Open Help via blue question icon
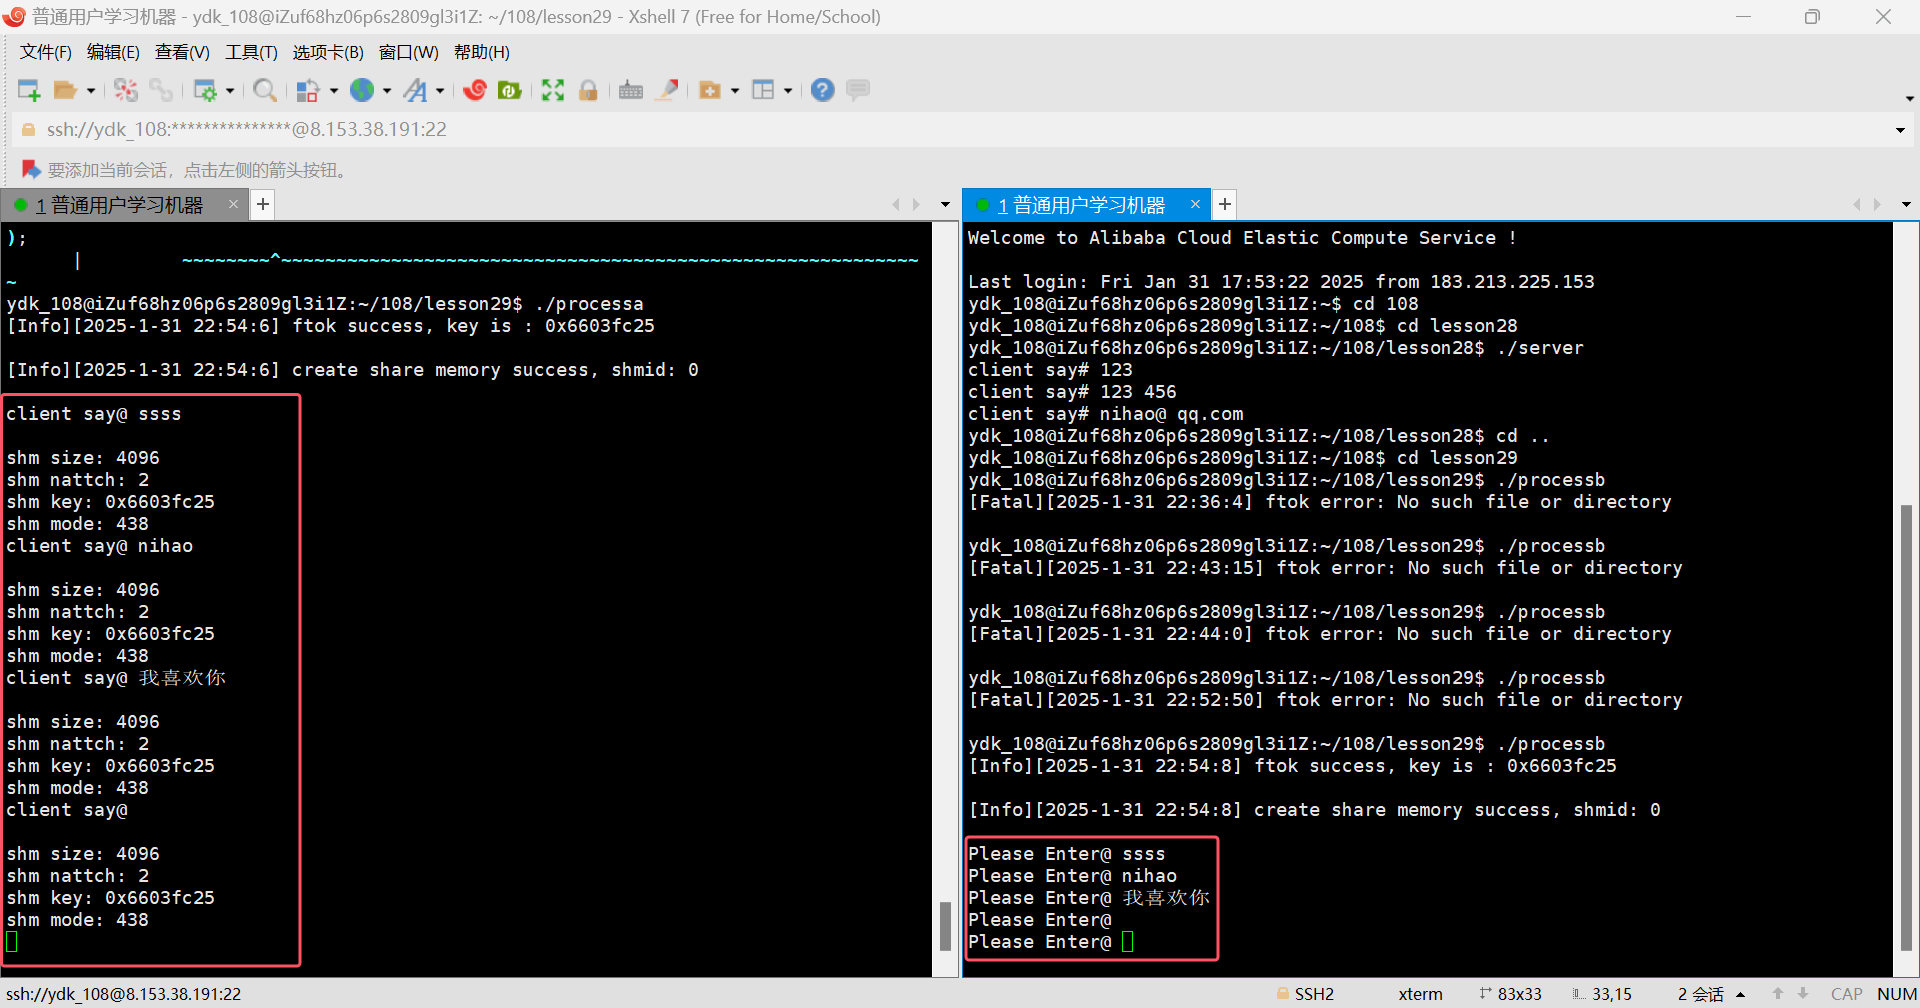This screenshot has width=1920, height=1008. coord(822,90)
